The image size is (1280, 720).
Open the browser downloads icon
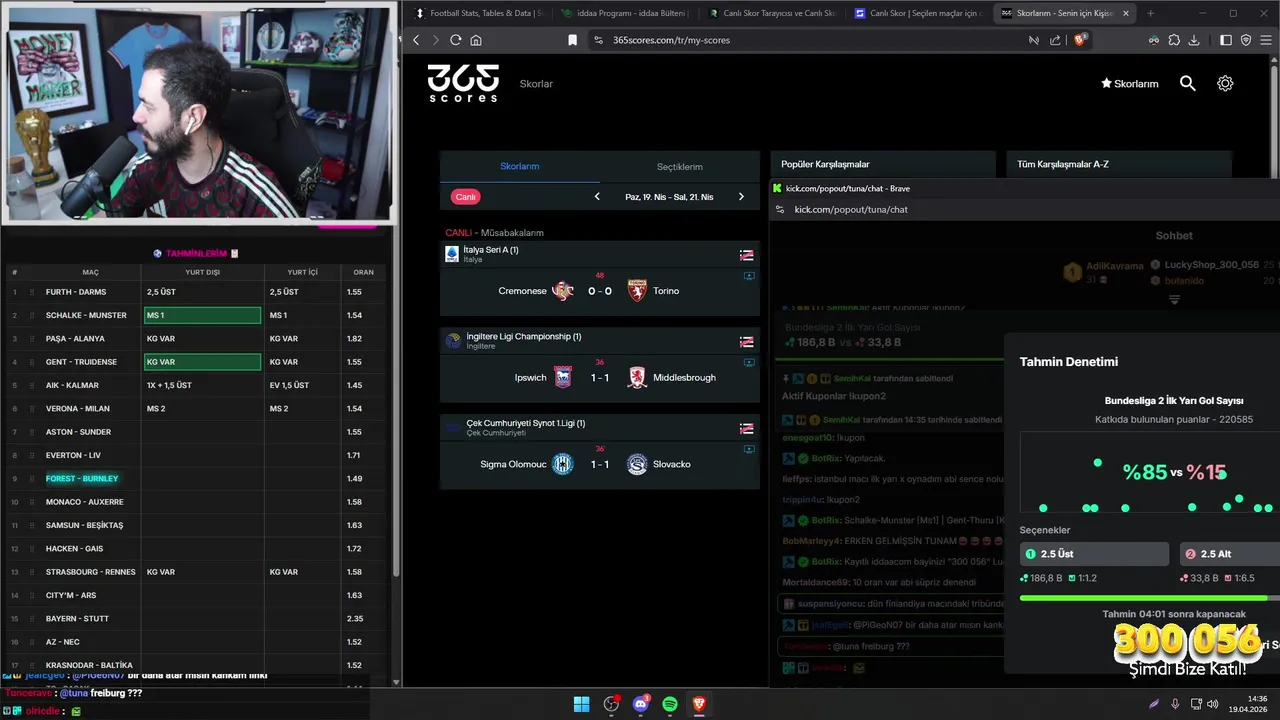point(1194,40)
